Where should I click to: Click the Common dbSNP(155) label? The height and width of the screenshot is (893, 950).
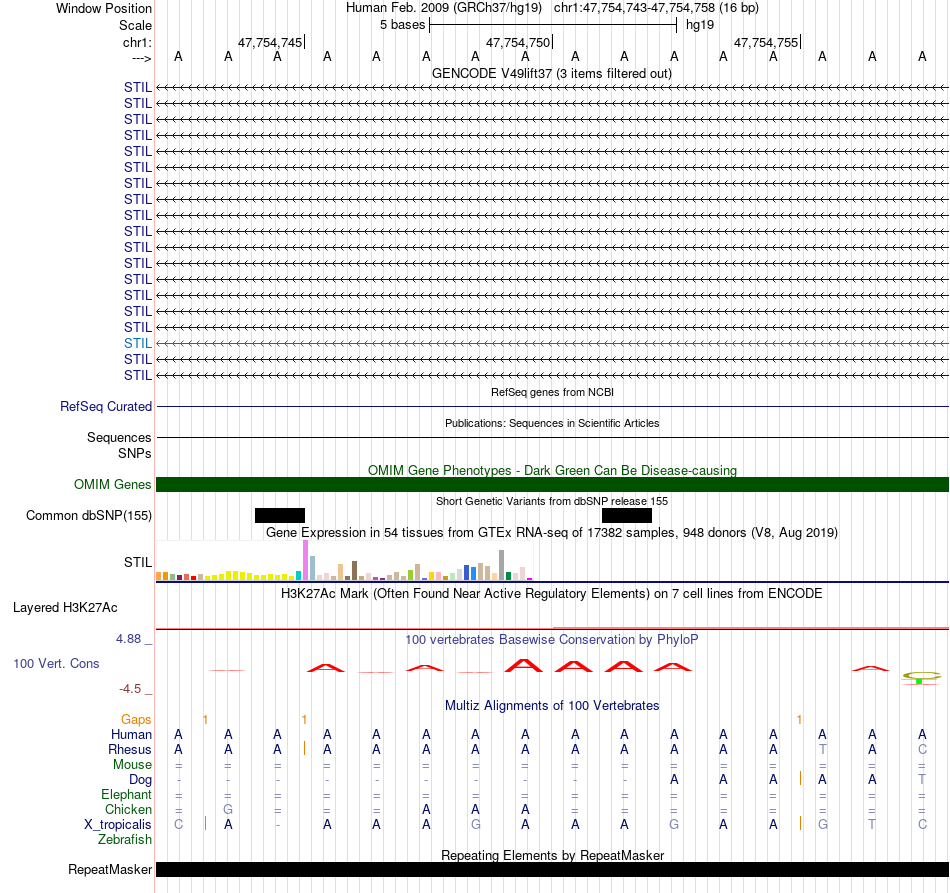coord(88,516)
